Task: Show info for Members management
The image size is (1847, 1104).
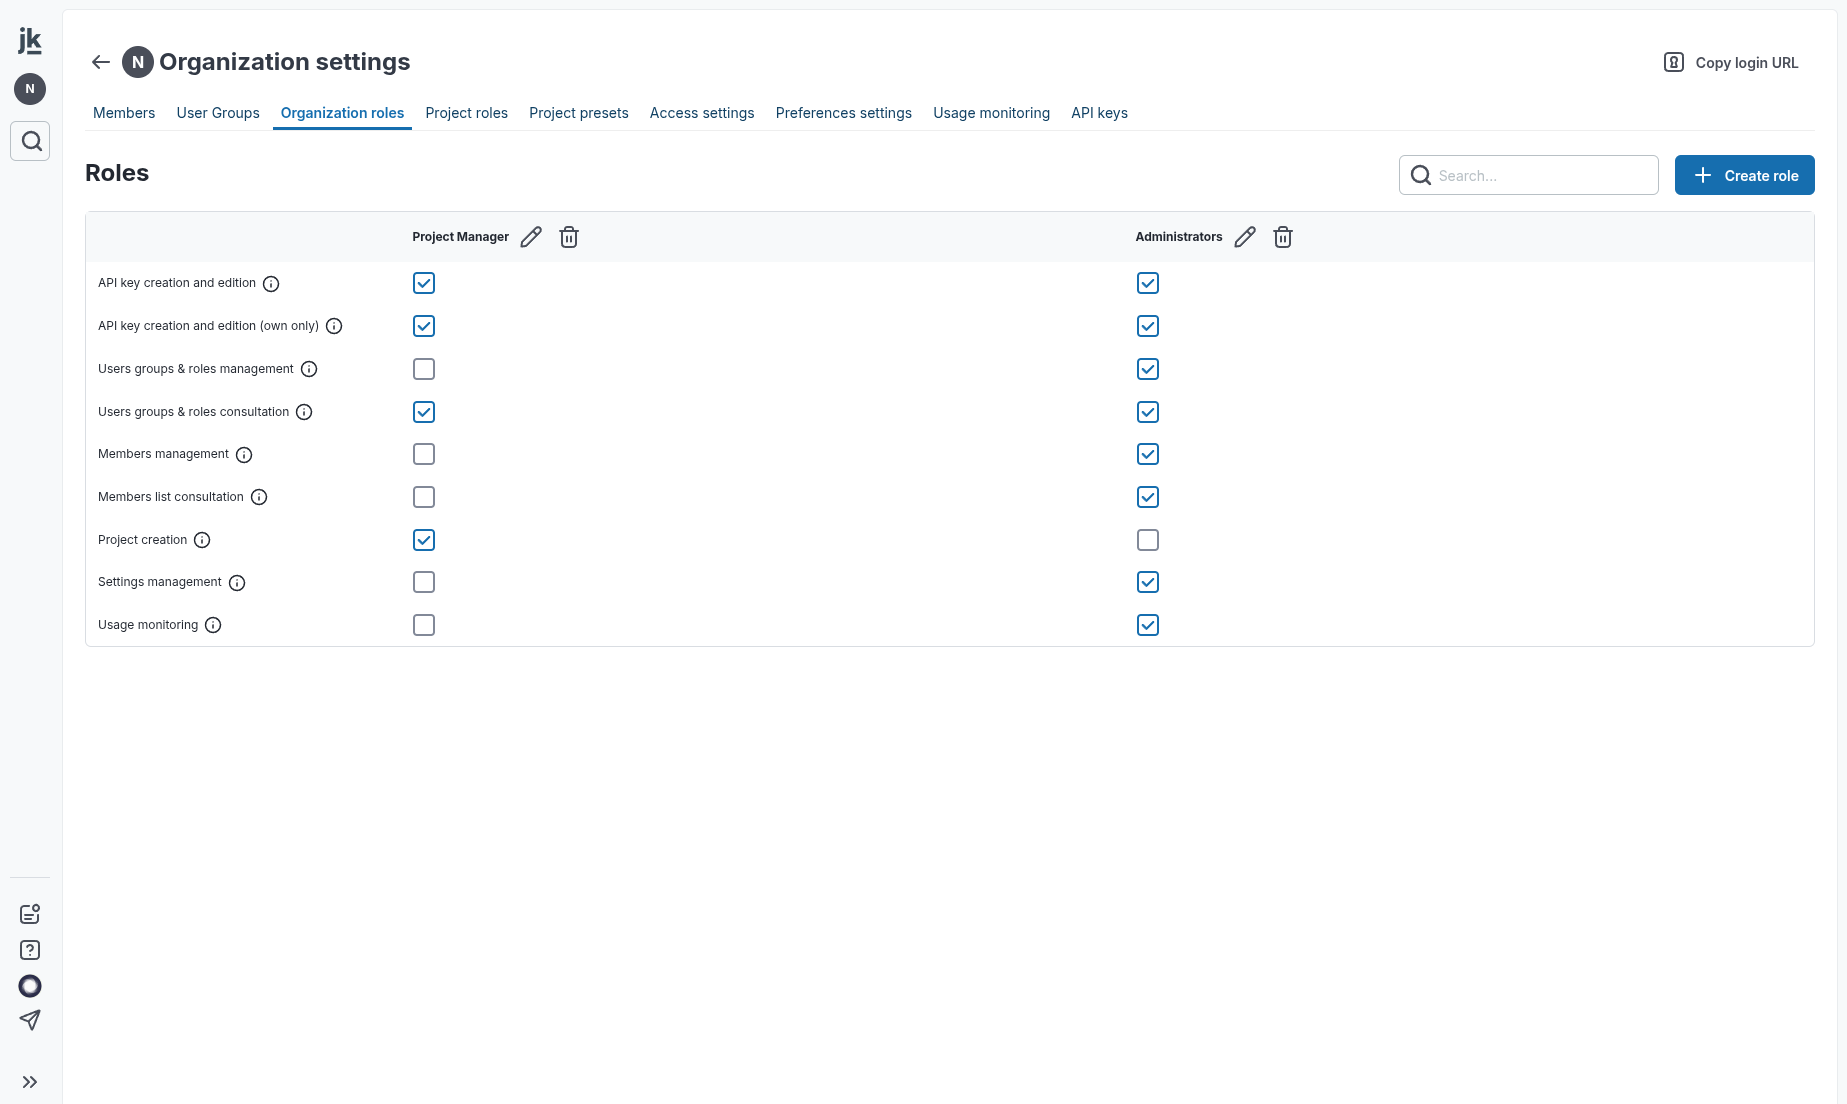Action: (244, 455)
